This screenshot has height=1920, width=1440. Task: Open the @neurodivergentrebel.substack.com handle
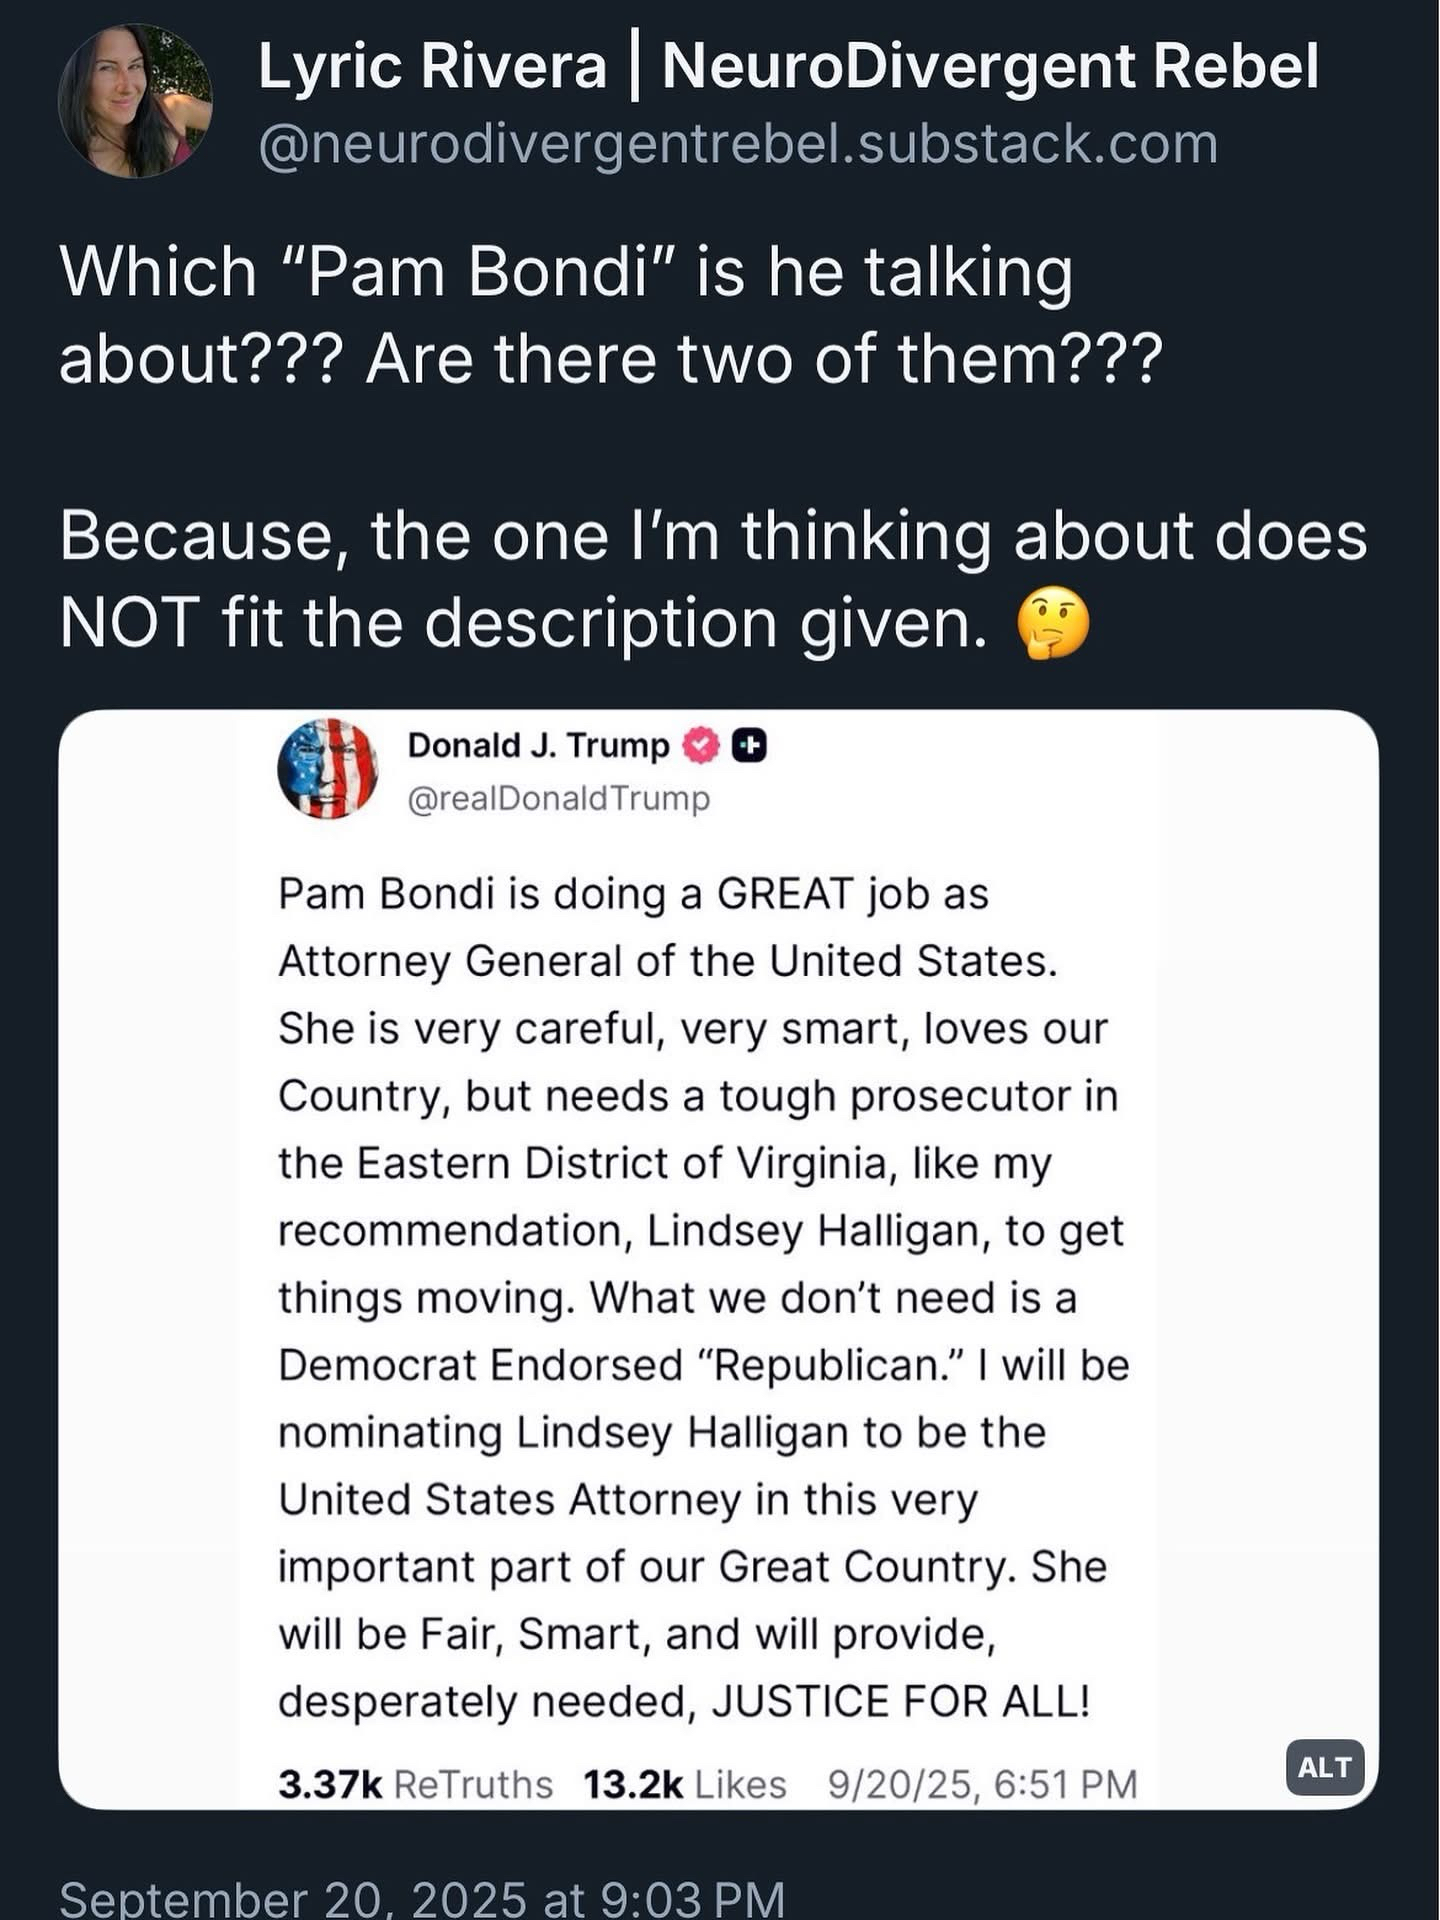(x=738, y=144)
